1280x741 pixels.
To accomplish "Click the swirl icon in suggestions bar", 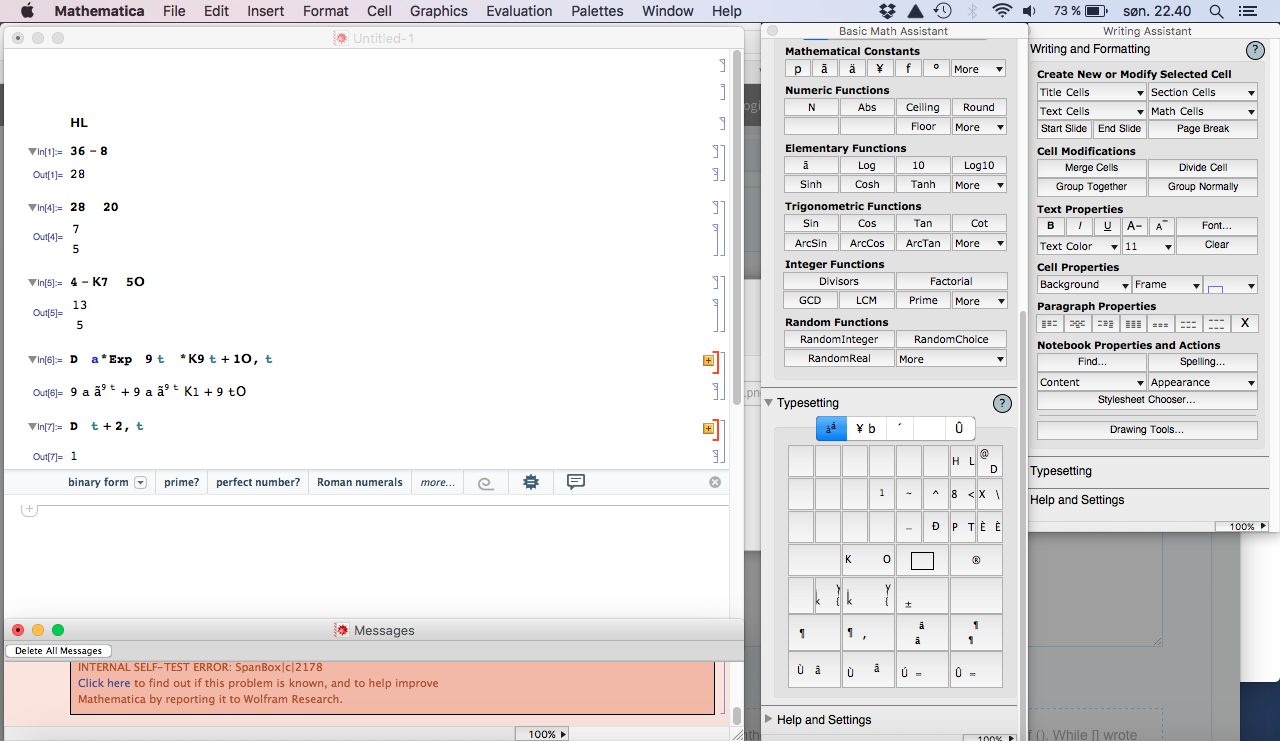I will click(x=486, y=482).
